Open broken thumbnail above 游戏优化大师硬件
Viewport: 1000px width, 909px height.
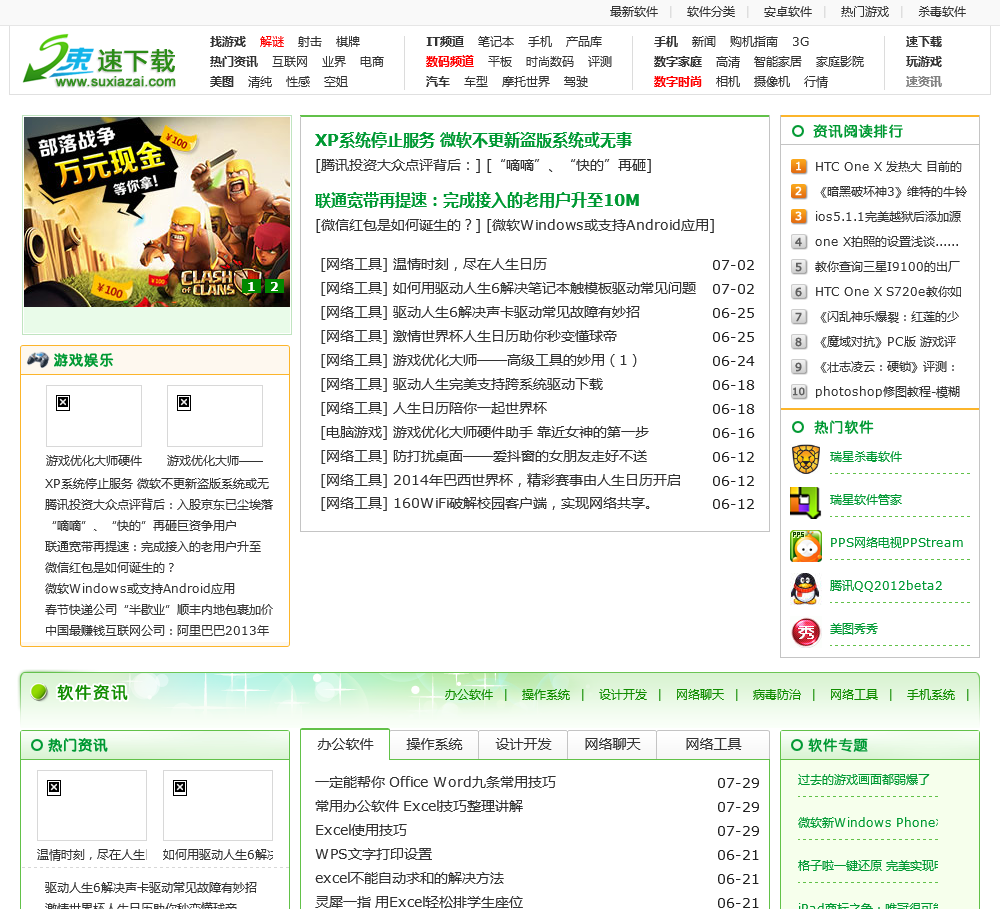[94, 416]
